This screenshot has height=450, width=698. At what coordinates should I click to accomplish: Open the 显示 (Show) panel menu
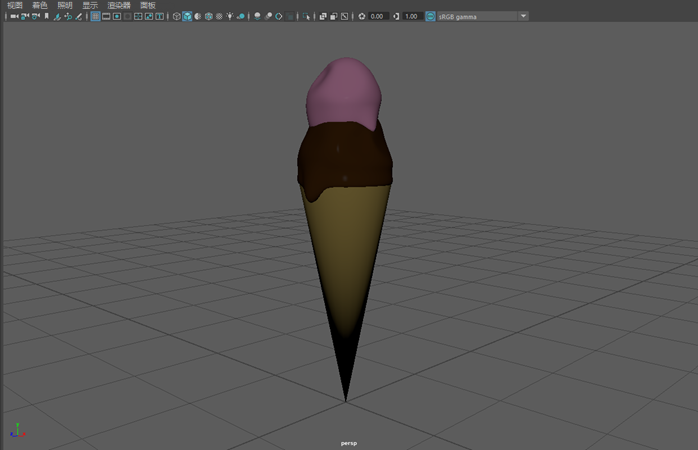(x=90, y=5)
